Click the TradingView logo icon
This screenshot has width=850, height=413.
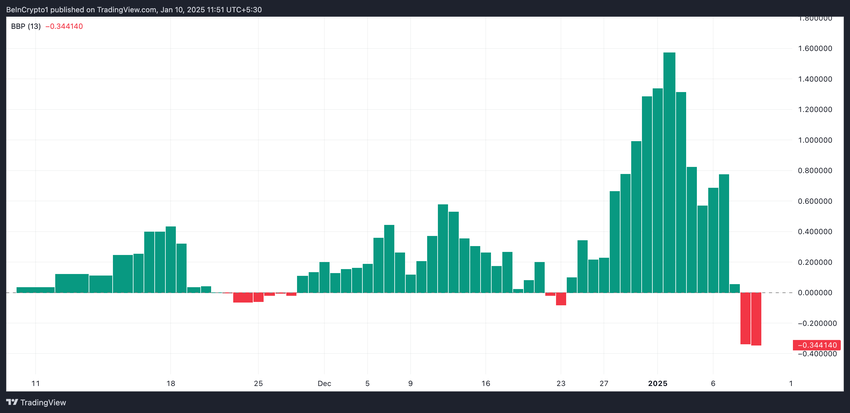click(x=11, y=403)
